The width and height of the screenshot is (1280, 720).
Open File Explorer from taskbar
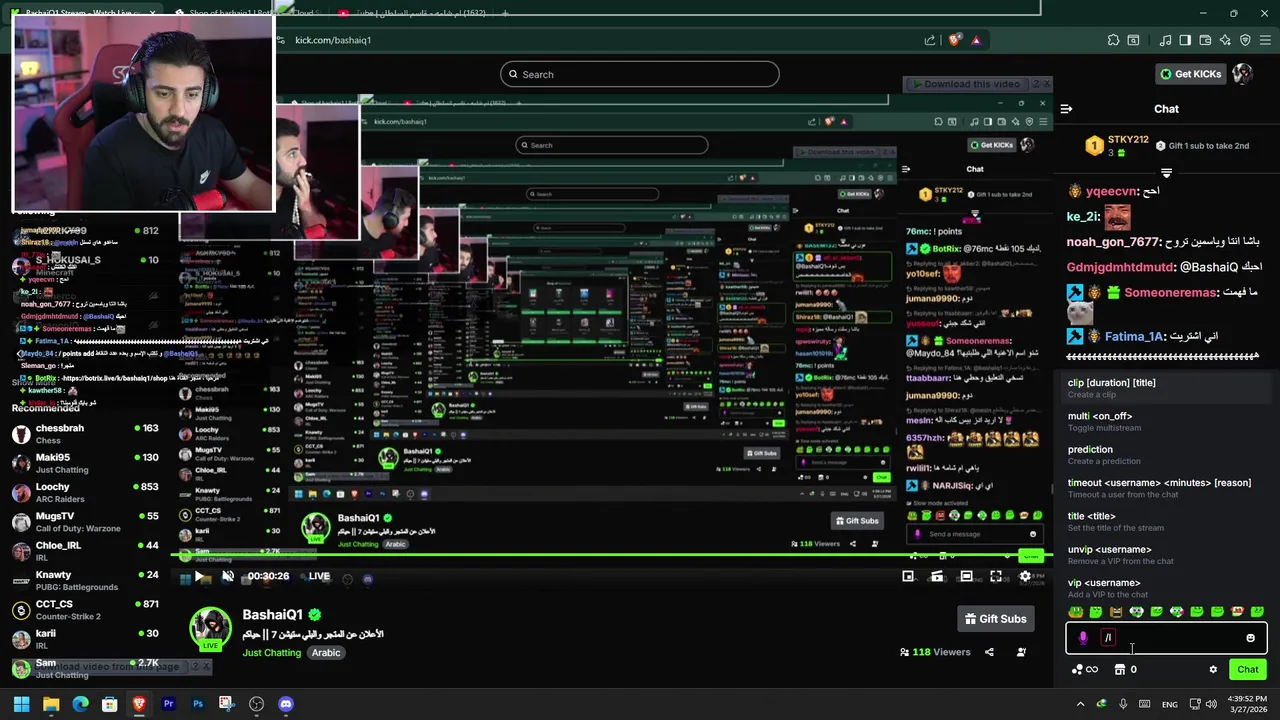[51, 704]
